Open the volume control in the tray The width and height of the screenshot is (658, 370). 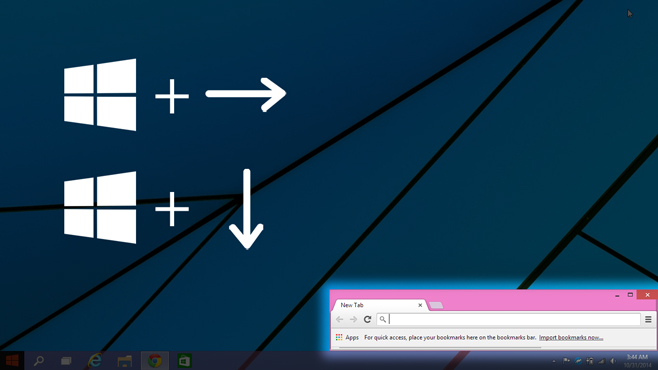point(614,361)
